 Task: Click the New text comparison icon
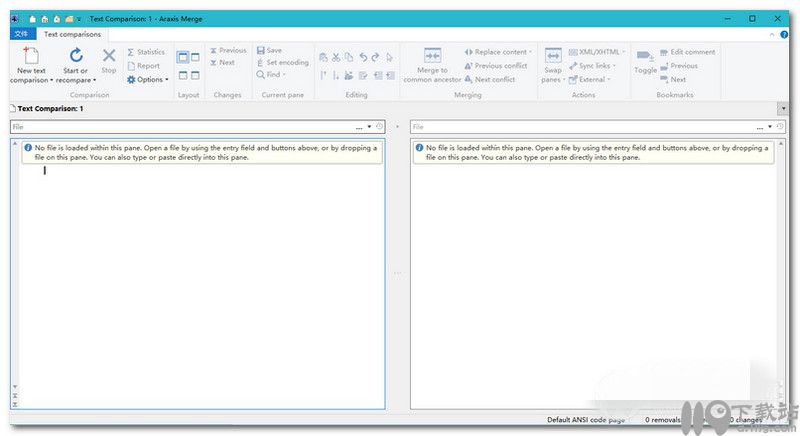coord(31,56)
